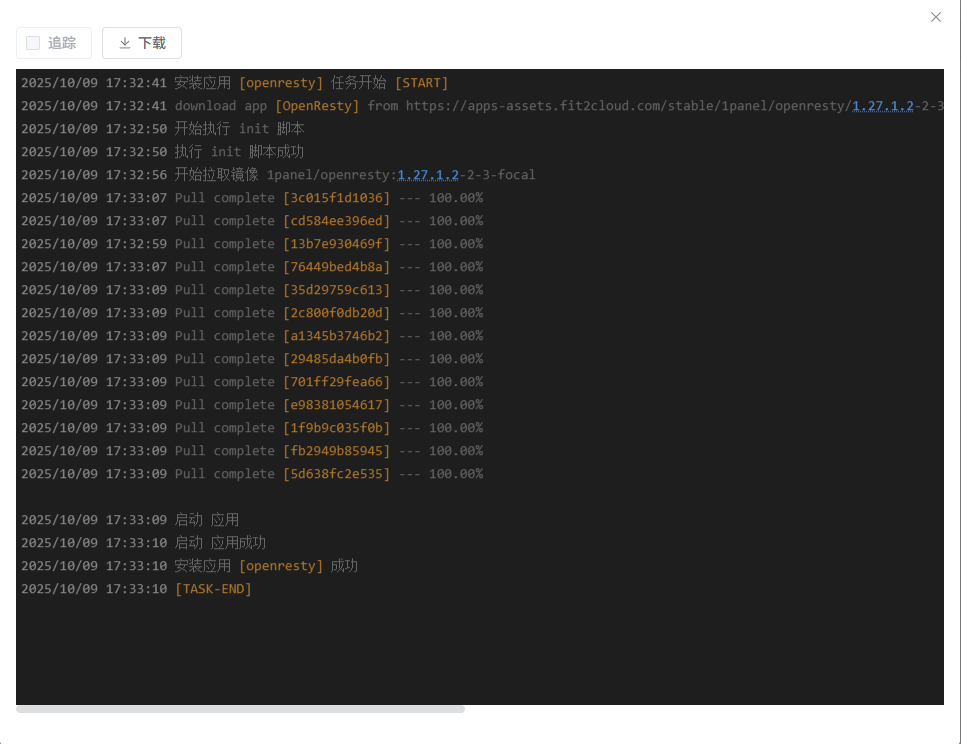Click the 启动 应用成功 log line

[220, 543]
